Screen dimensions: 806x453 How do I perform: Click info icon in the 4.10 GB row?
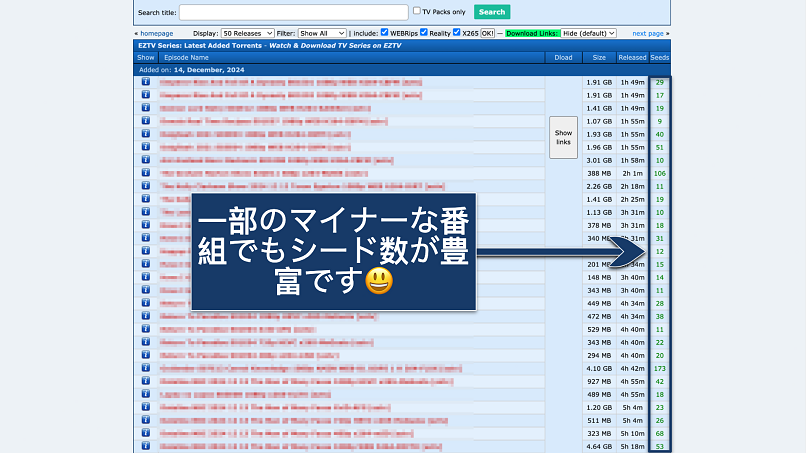click(145, 368)
